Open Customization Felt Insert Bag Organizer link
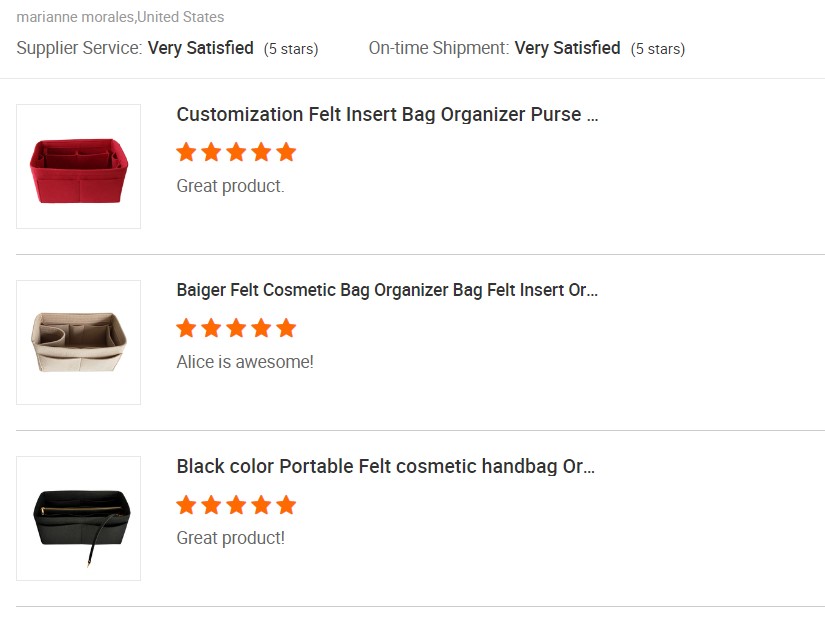The height and width of the screenshot is (621, 825). (x=387, y=114)
